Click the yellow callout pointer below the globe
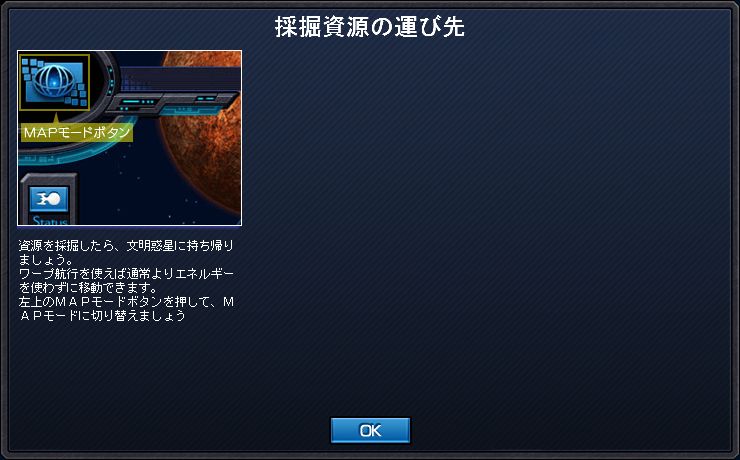The width and height of the screenshot is (740, 460). (x=55, y=118)
